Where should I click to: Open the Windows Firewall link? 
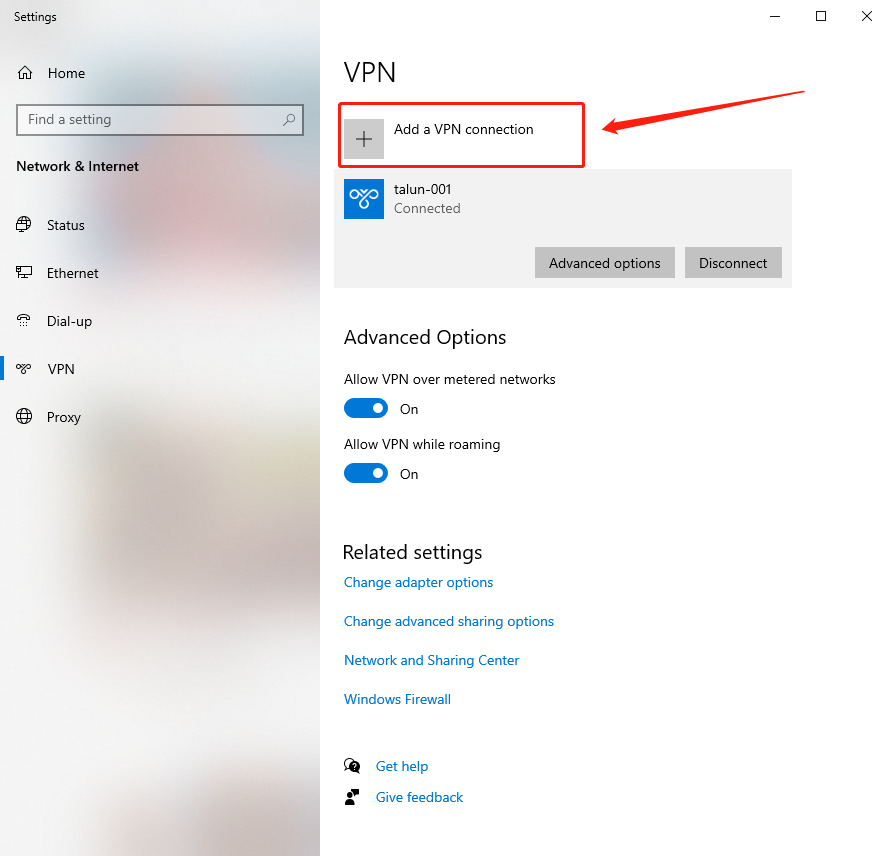[397, 699]
